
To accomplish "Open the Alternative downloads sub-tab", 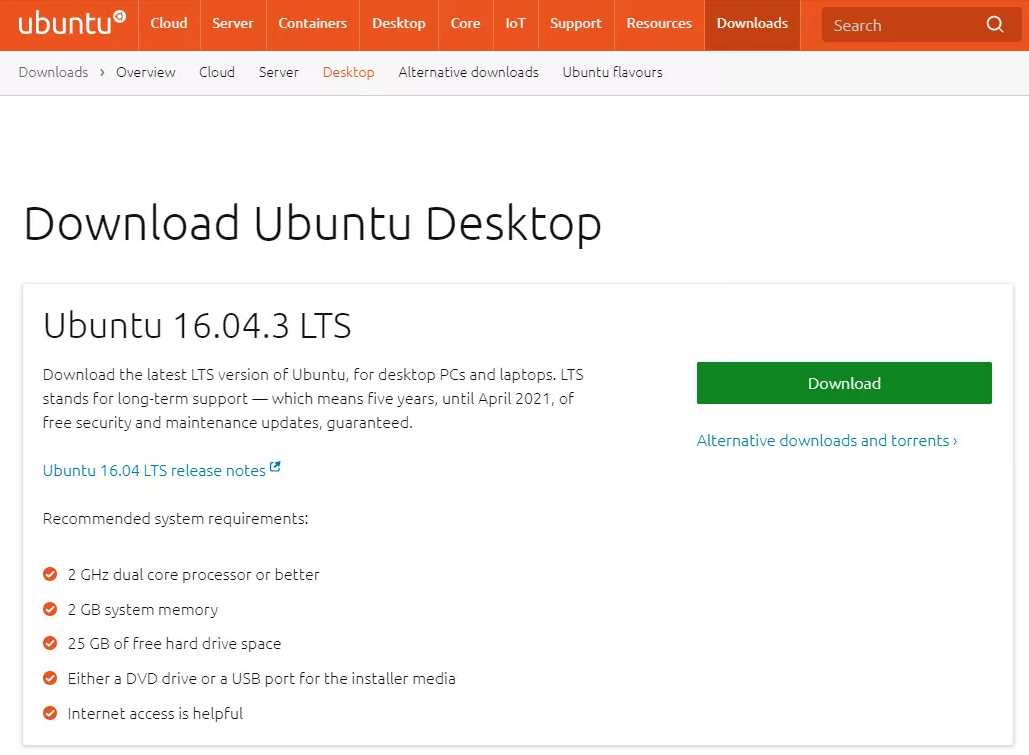I will (x=469, y=72).
